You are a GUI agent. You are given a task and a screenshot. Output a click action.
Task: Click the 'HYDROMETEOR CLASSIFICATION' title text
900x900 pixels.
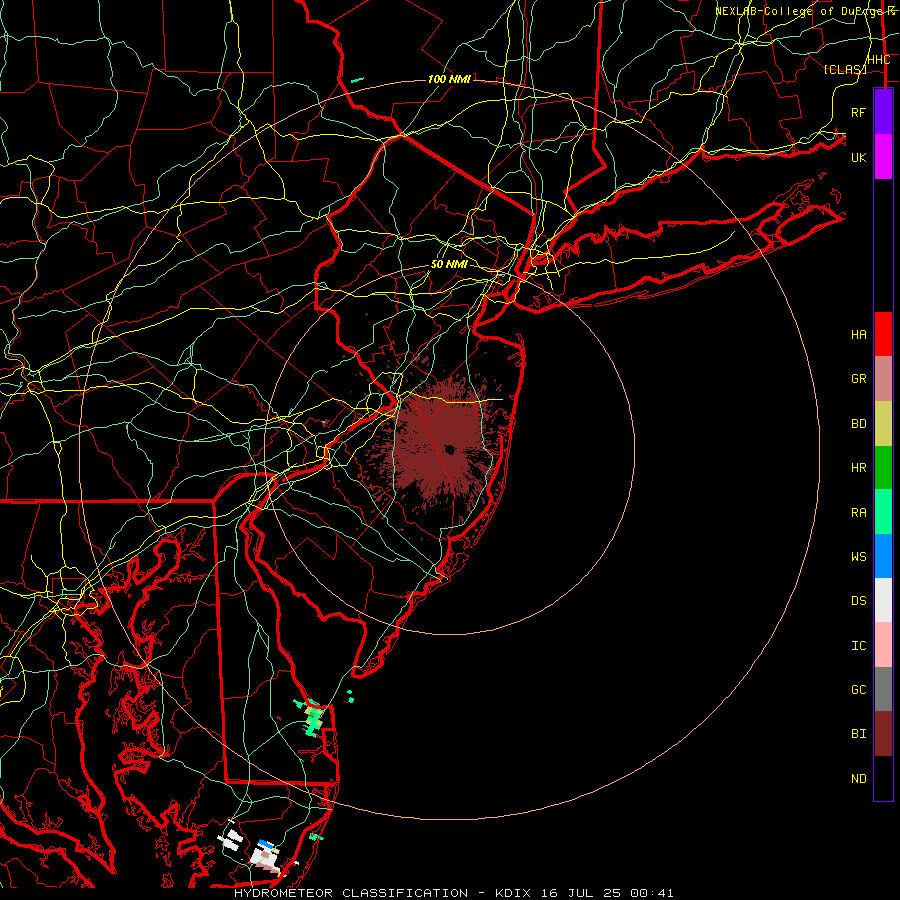[351, 893]
